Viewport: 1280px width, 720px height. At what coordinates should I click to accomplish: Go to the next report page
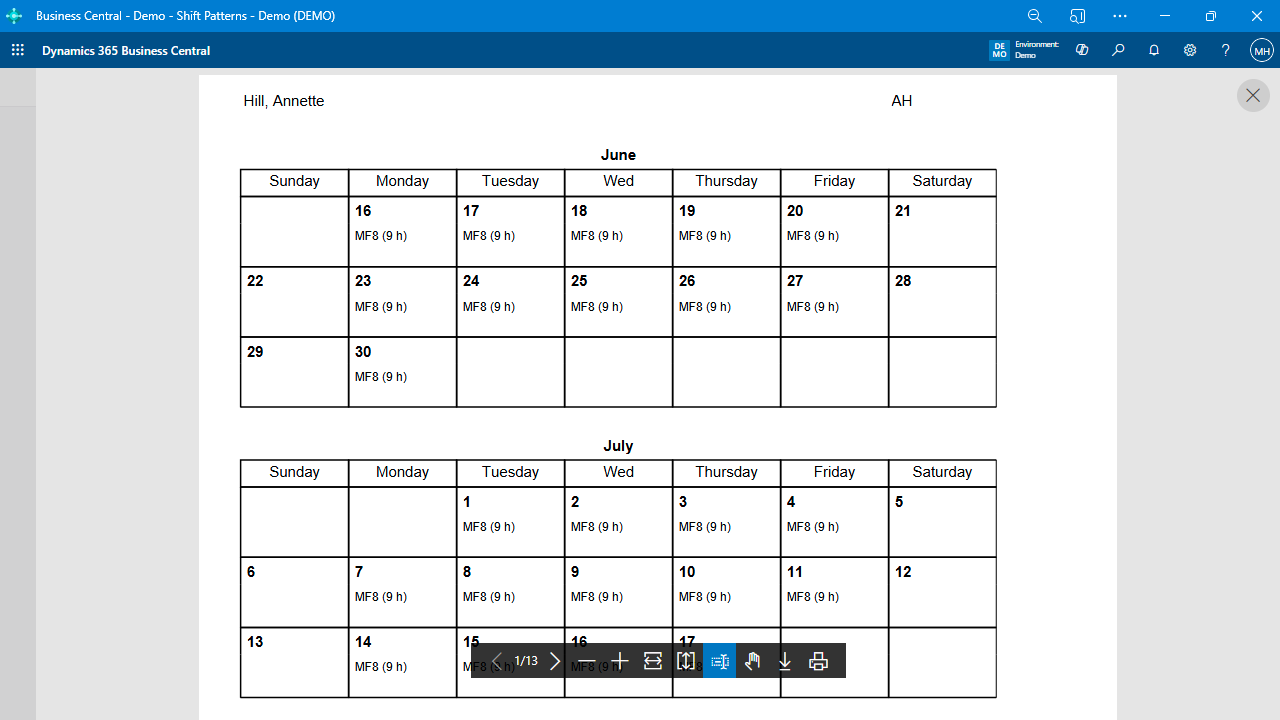click(556, 661)
